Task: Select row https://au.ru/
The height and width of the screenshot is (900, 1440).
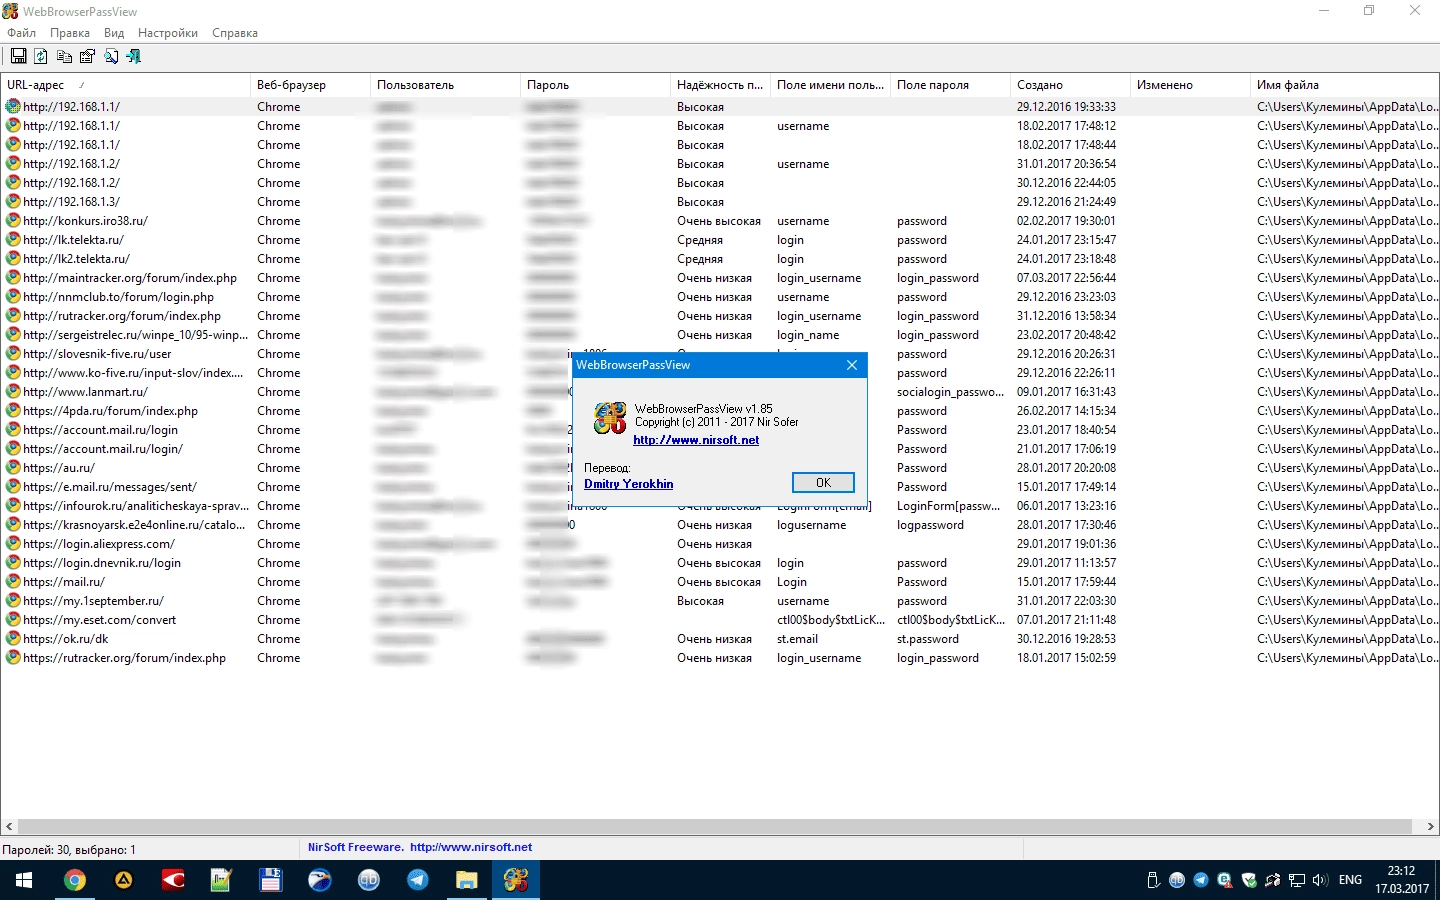Action: pos(720,468)
